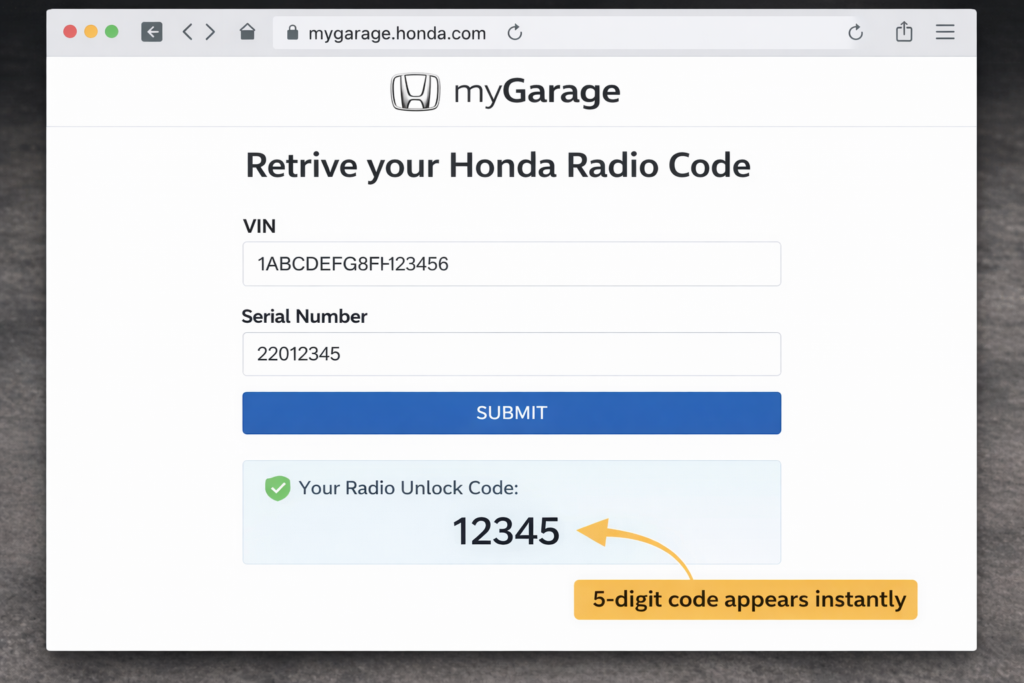This screenshot has width=1024, height=683.
Task: Open the browser hamburger menu
Action: click(x=944, y=31)
